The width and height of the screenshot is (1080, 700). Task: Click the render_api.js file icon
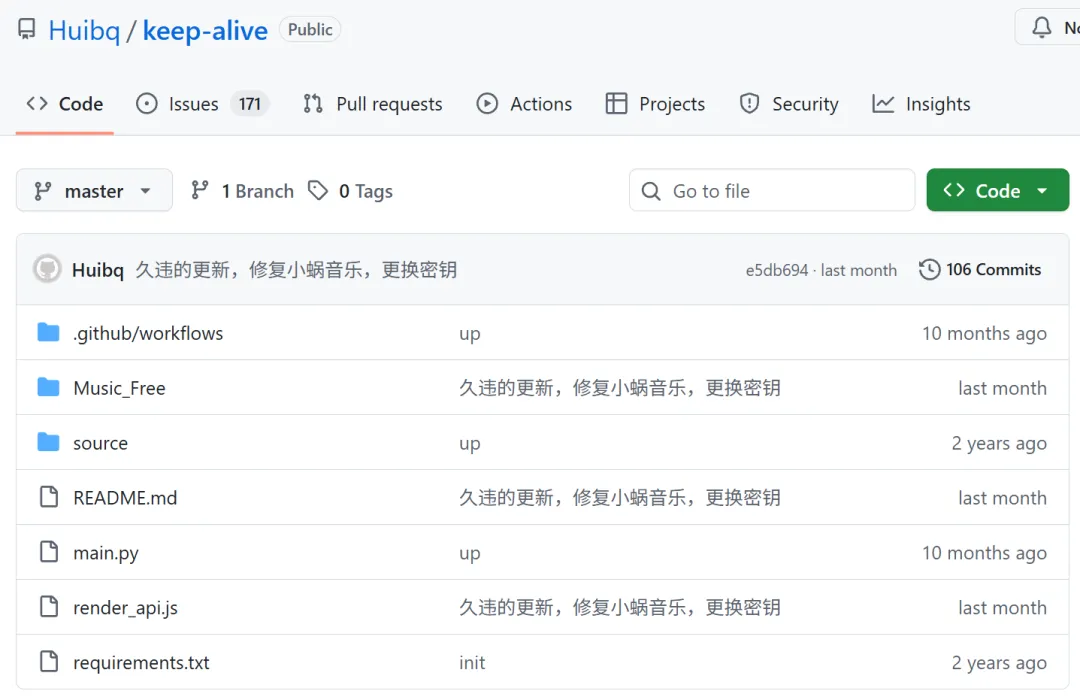pyautogui.click(x=49, y=606)
